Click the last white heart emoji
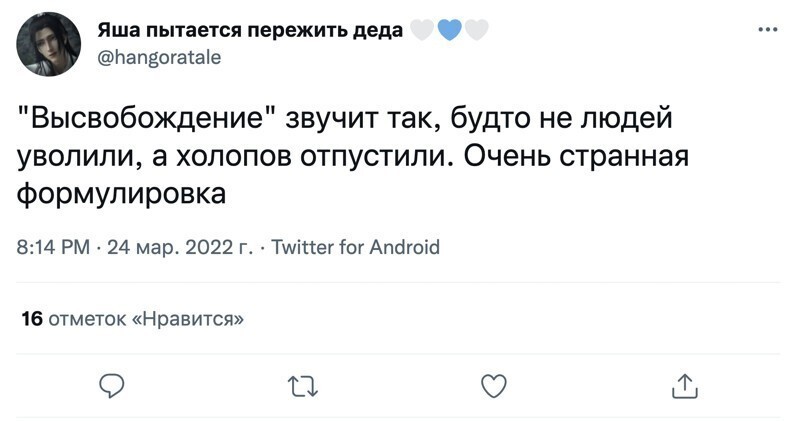 [477, 31]
